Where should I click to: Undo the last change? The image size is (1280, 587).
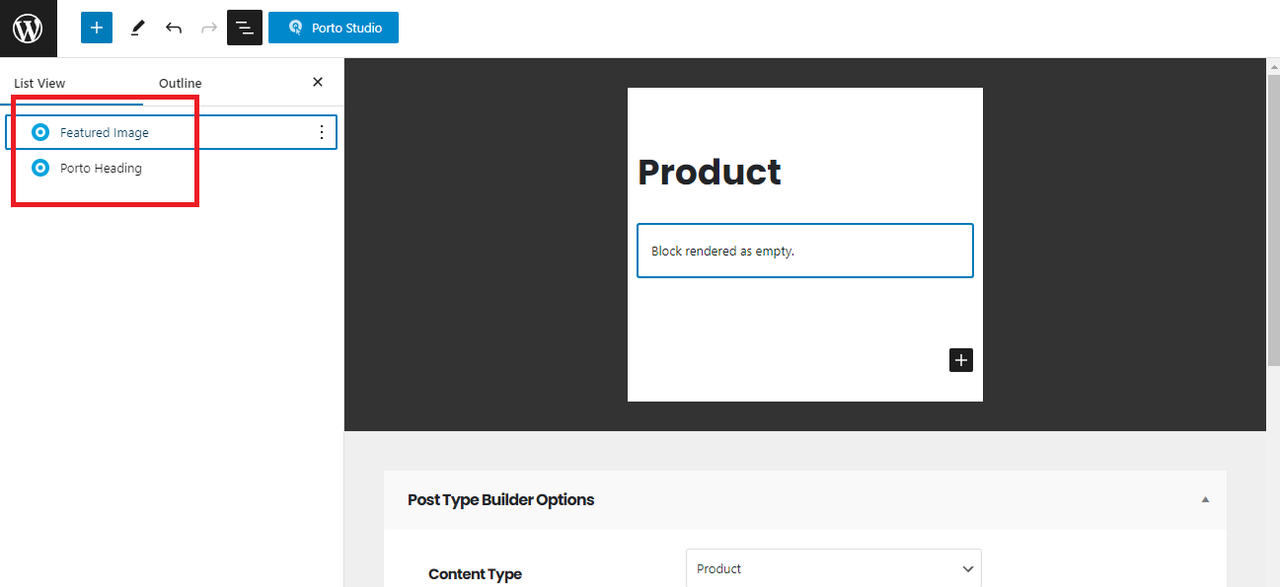tap(174, 28)
